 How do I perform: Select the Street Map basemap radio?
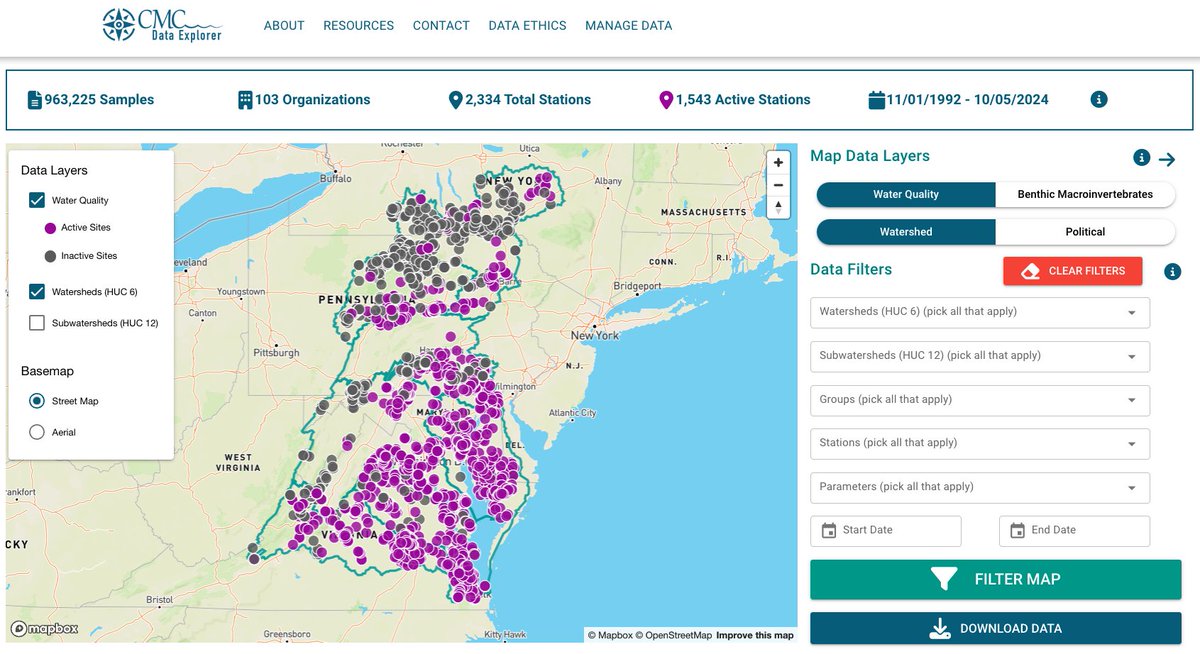(x=37, y=401)
